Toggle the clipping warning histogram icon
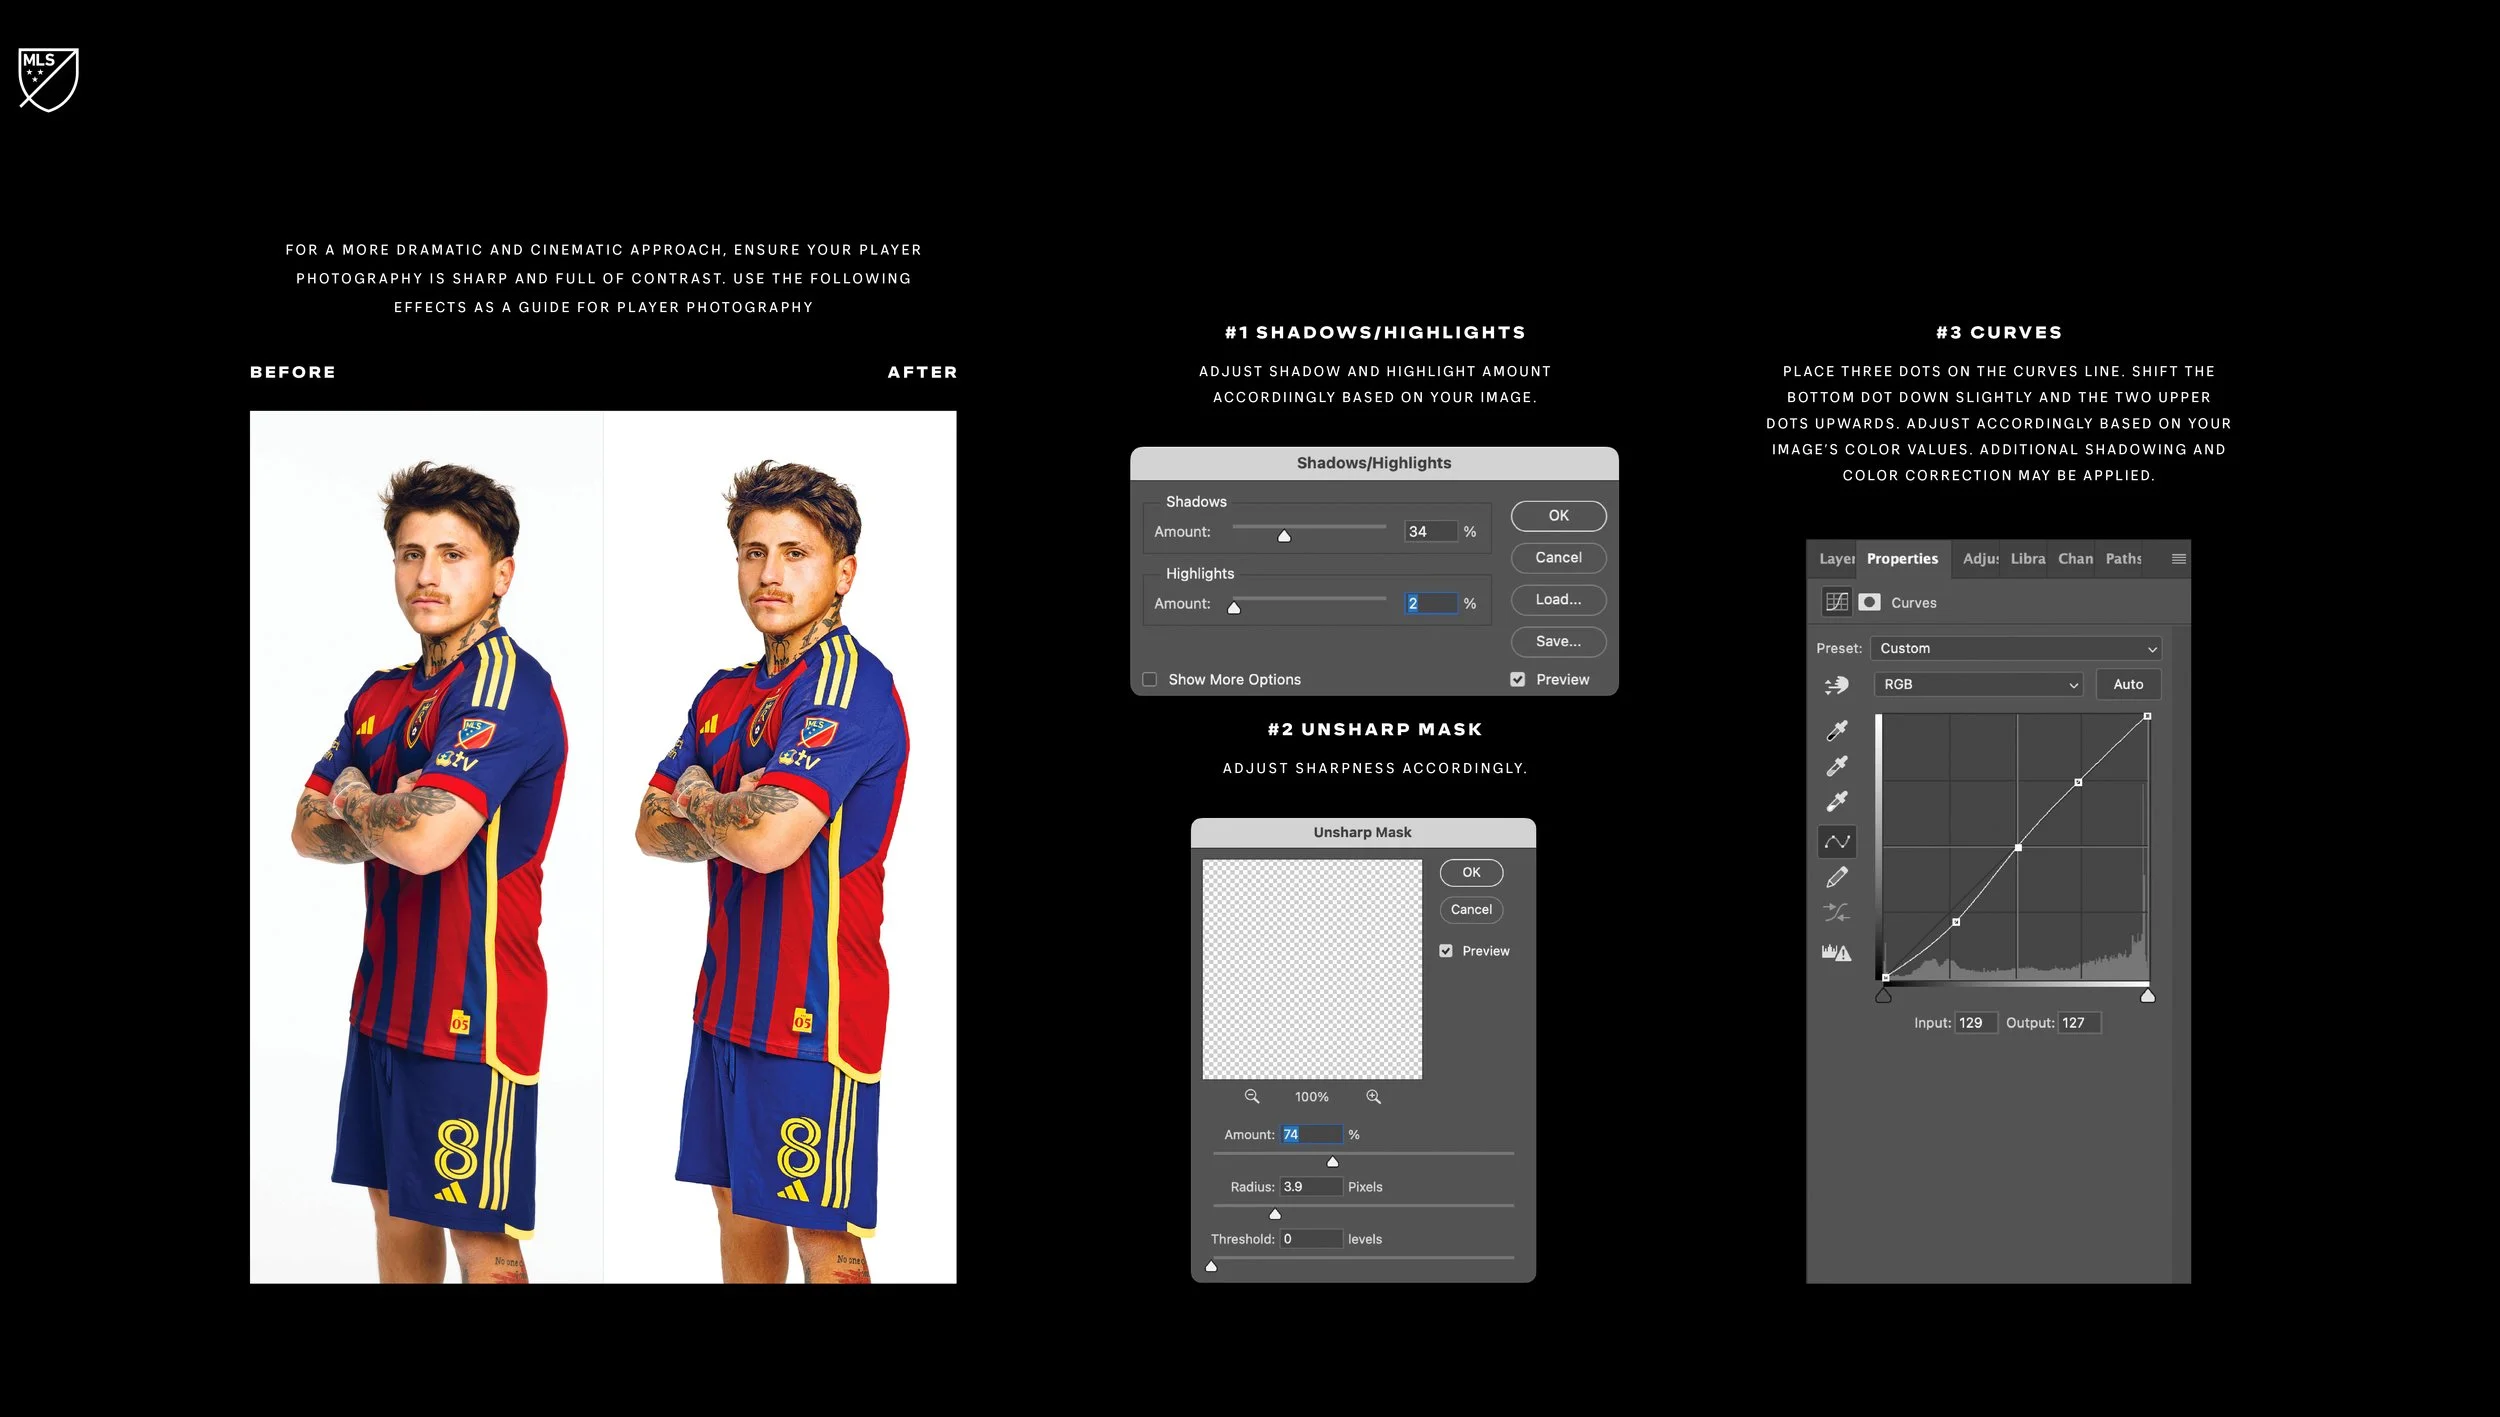The width and height of the screenshot is (2500, 1417). [x=1838, y=951]
